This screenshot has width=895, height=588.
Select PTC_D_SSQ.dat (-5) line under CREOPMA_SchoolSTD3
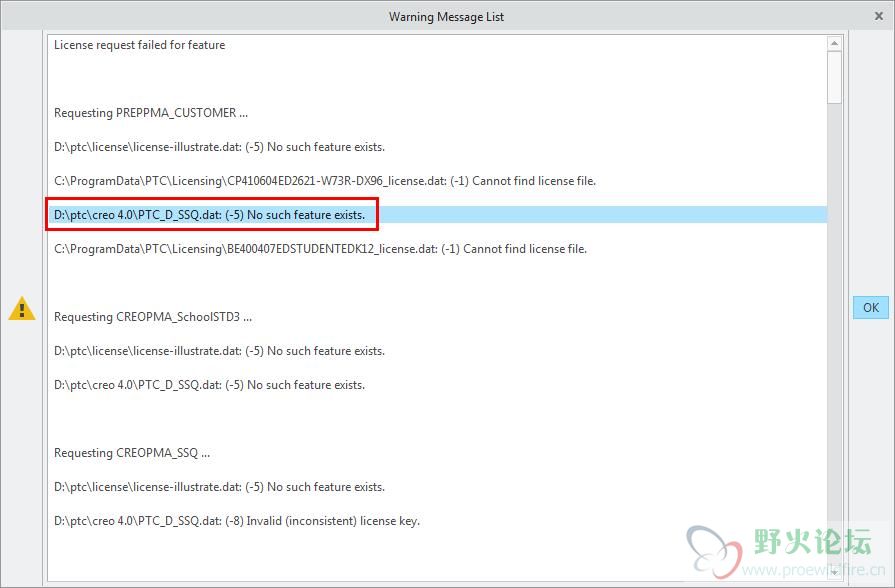click(x=209, y=385)
